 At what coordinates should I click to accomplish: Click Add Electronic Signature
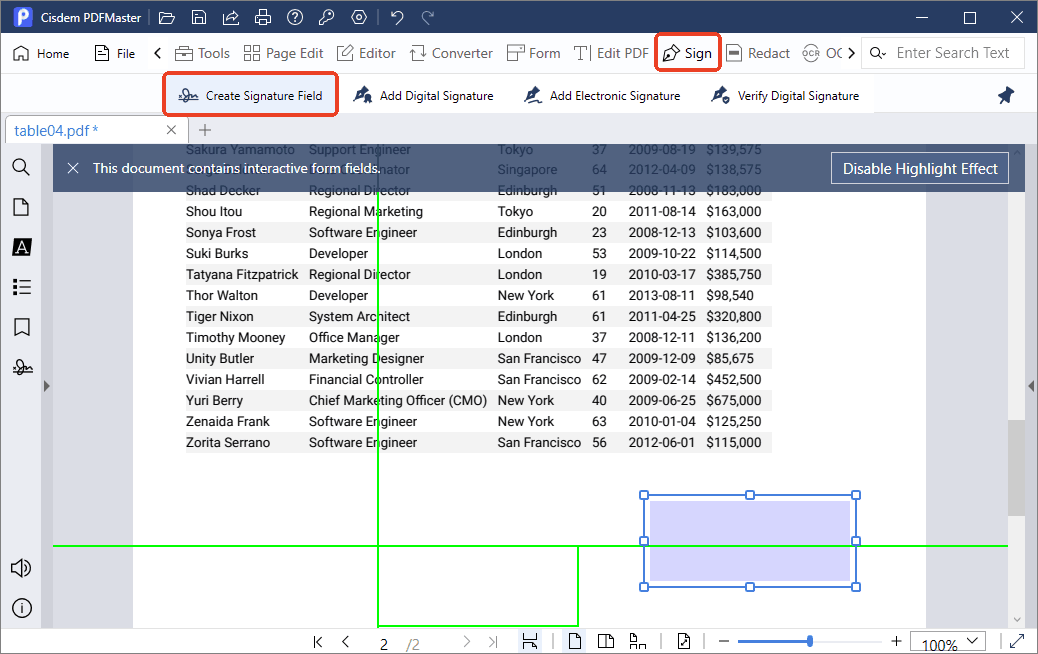[x=602, y=95]
